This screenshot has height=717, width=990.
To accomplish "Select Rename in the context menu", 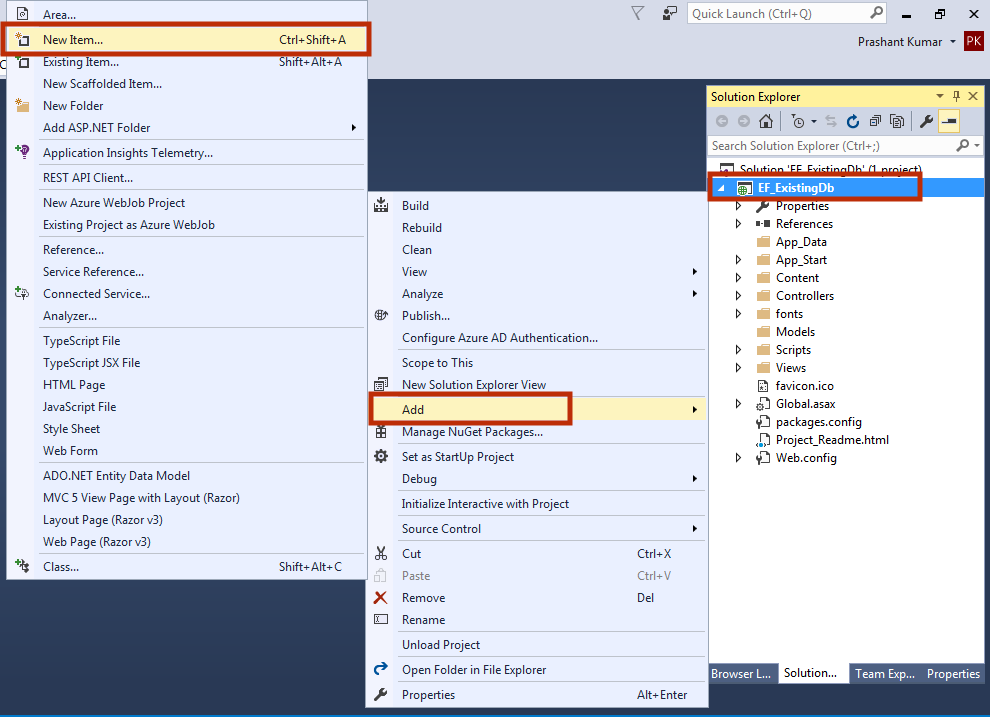I will [537, 620].
